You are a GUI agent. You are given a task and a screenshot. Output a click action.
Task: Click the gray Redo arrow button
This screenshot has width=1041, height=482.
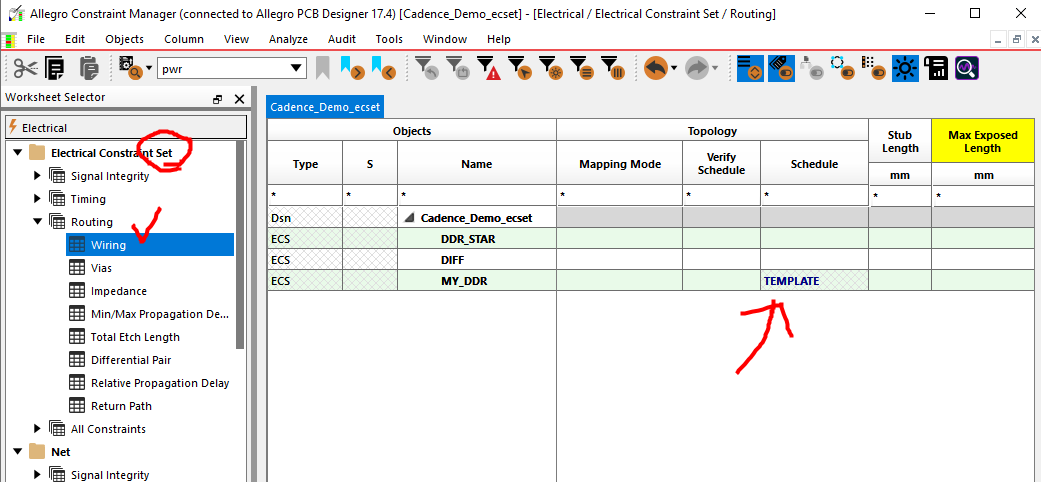pyautogui.click(x=696, y=68)
